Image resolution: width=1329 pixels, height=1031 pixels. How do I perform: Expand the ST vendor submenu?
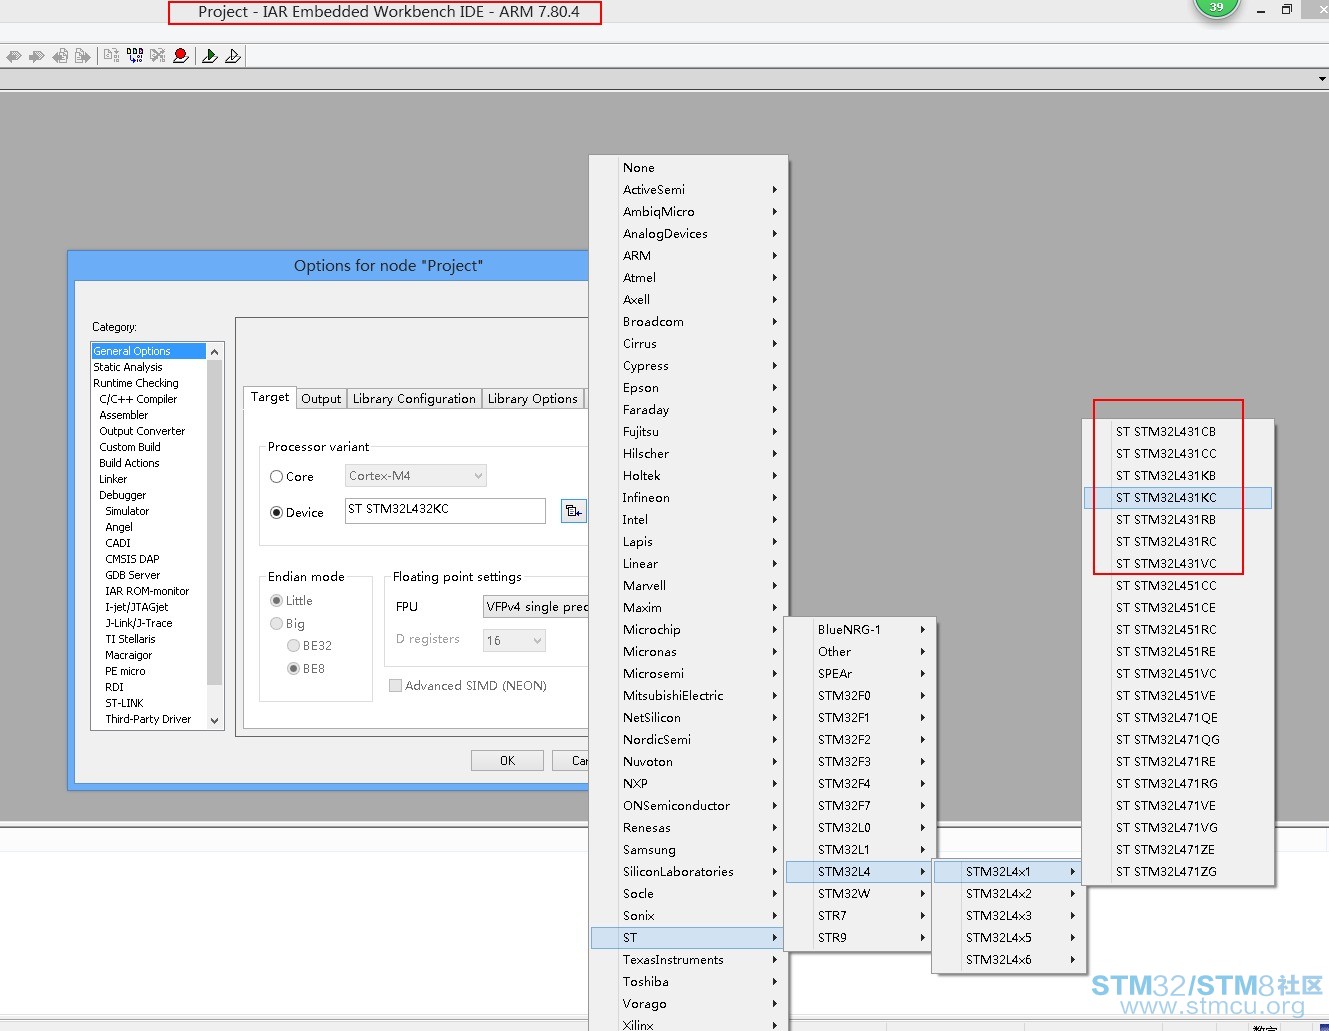(688, 938)
